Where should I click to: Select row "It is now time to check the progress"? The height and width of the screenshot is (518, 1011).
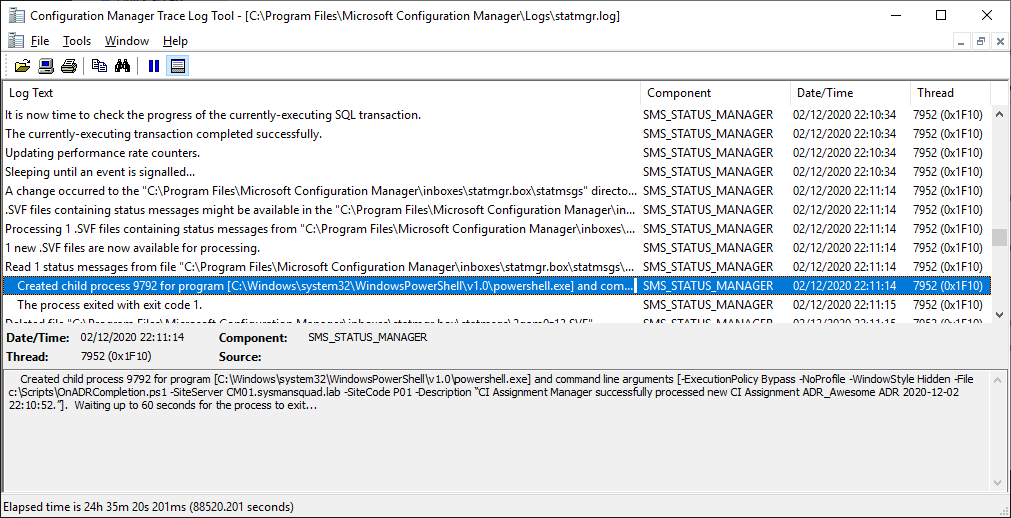click(496, 115)
